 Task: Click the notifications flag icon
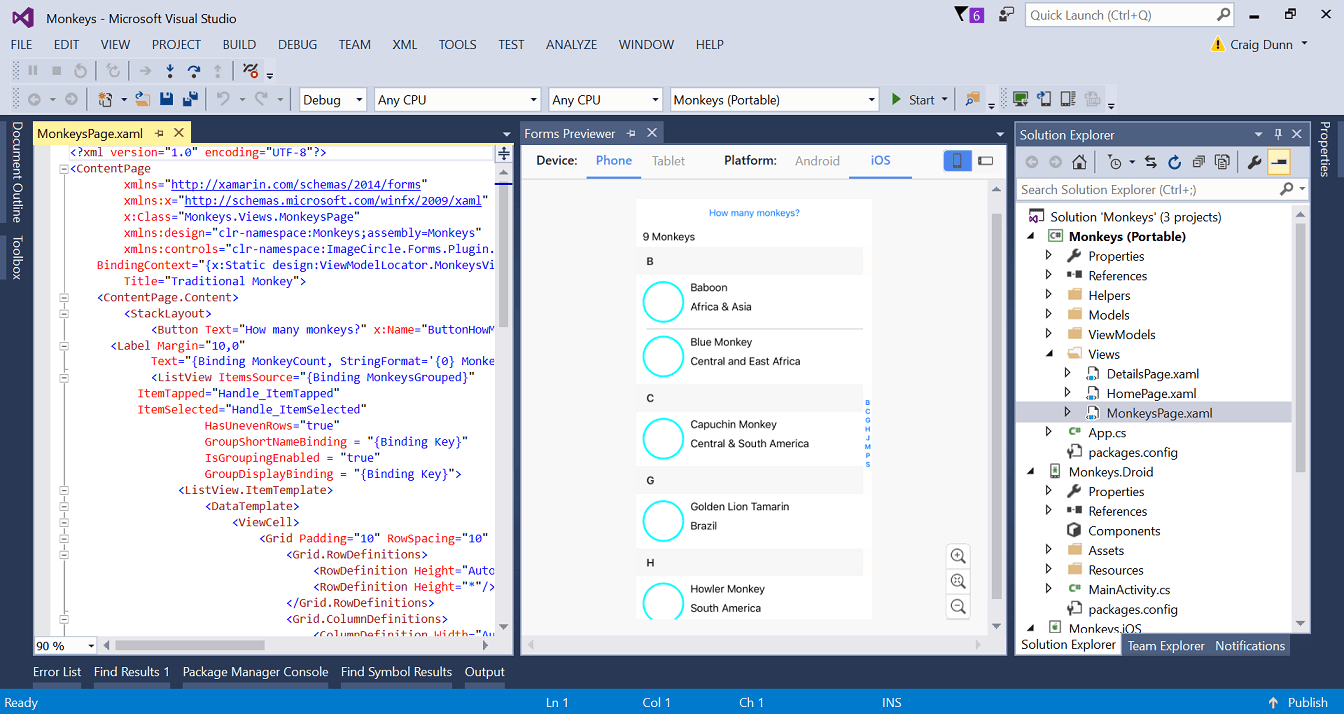[x=961, y=14]
